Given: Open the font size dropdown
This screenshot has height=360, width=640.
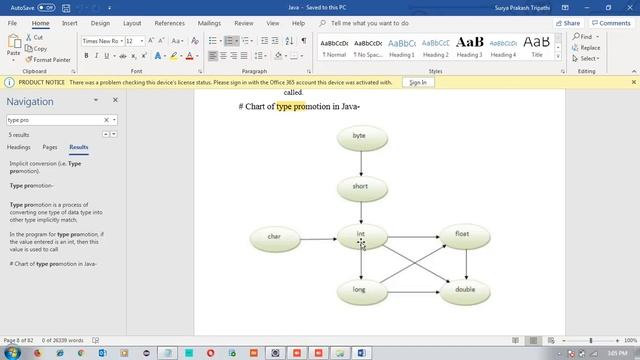Looking at the screenshot, I should (x=142, y=41).
